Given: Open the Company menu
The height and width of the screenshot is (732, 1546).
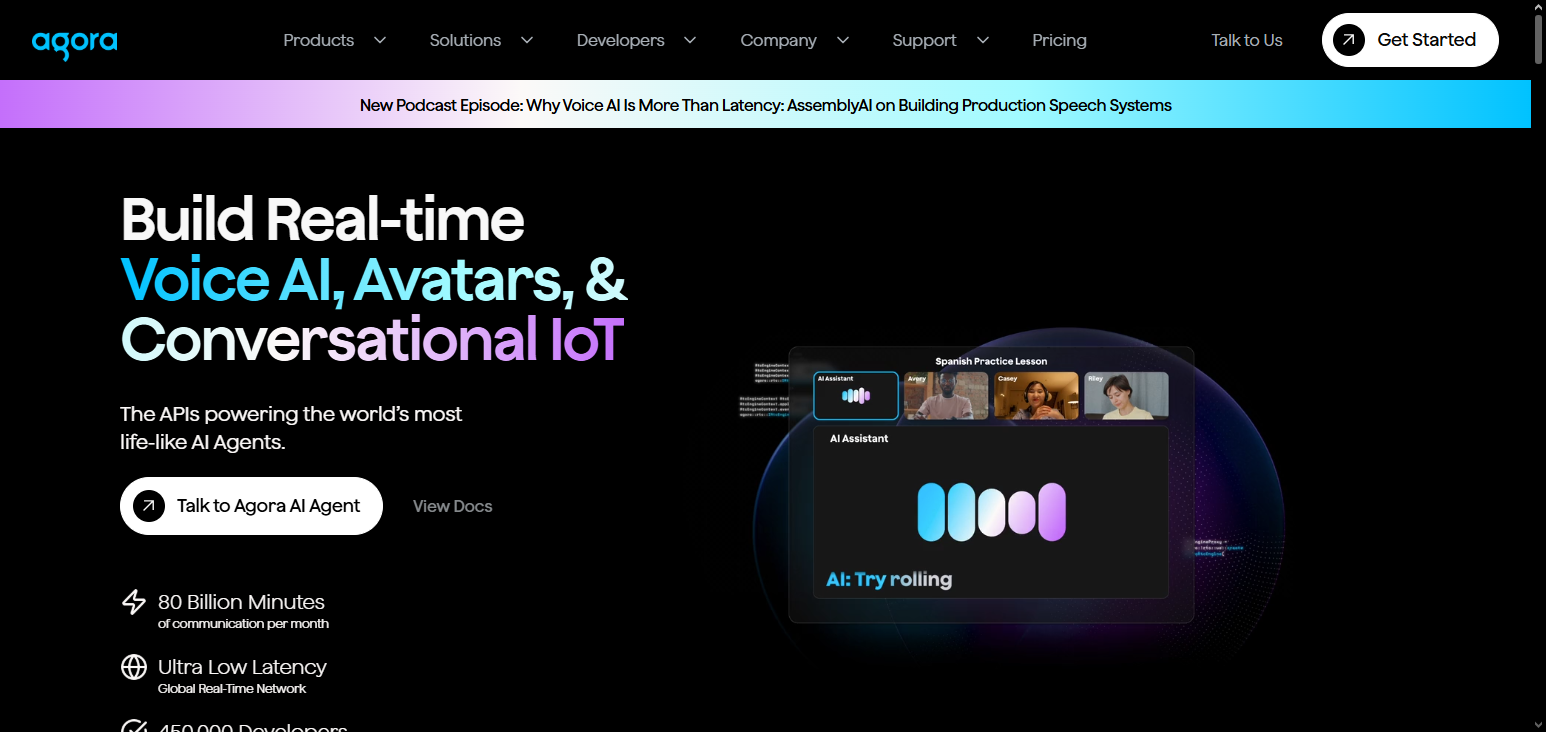Looking at the screenshot, I should click(795, 40).
